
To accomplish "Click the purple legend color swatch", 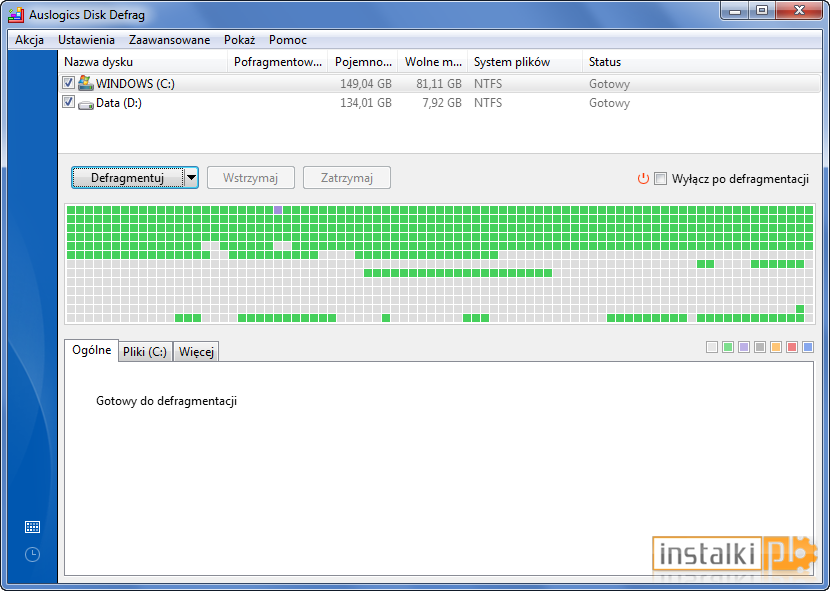I will click(x=744, y=347).
